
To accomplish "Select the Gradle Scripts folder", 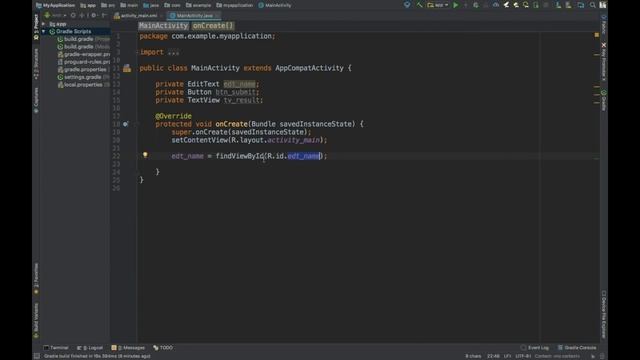I will click(x=73, y=31).
